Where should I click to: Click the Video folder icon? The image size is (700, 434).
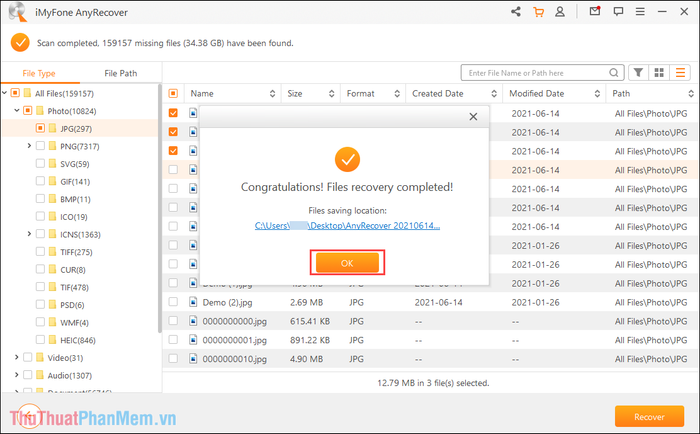tap(39, 357)
